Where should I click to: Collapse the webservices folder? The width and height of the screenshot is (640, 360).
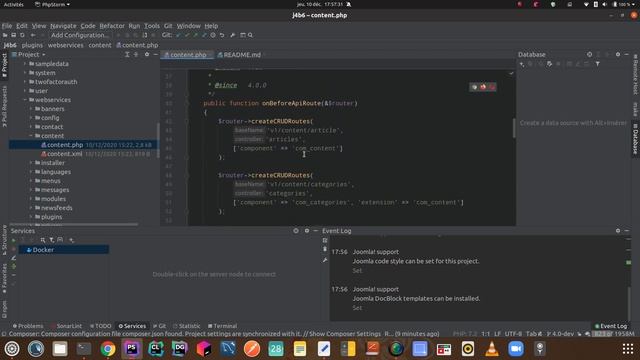[x=25, y=100]
